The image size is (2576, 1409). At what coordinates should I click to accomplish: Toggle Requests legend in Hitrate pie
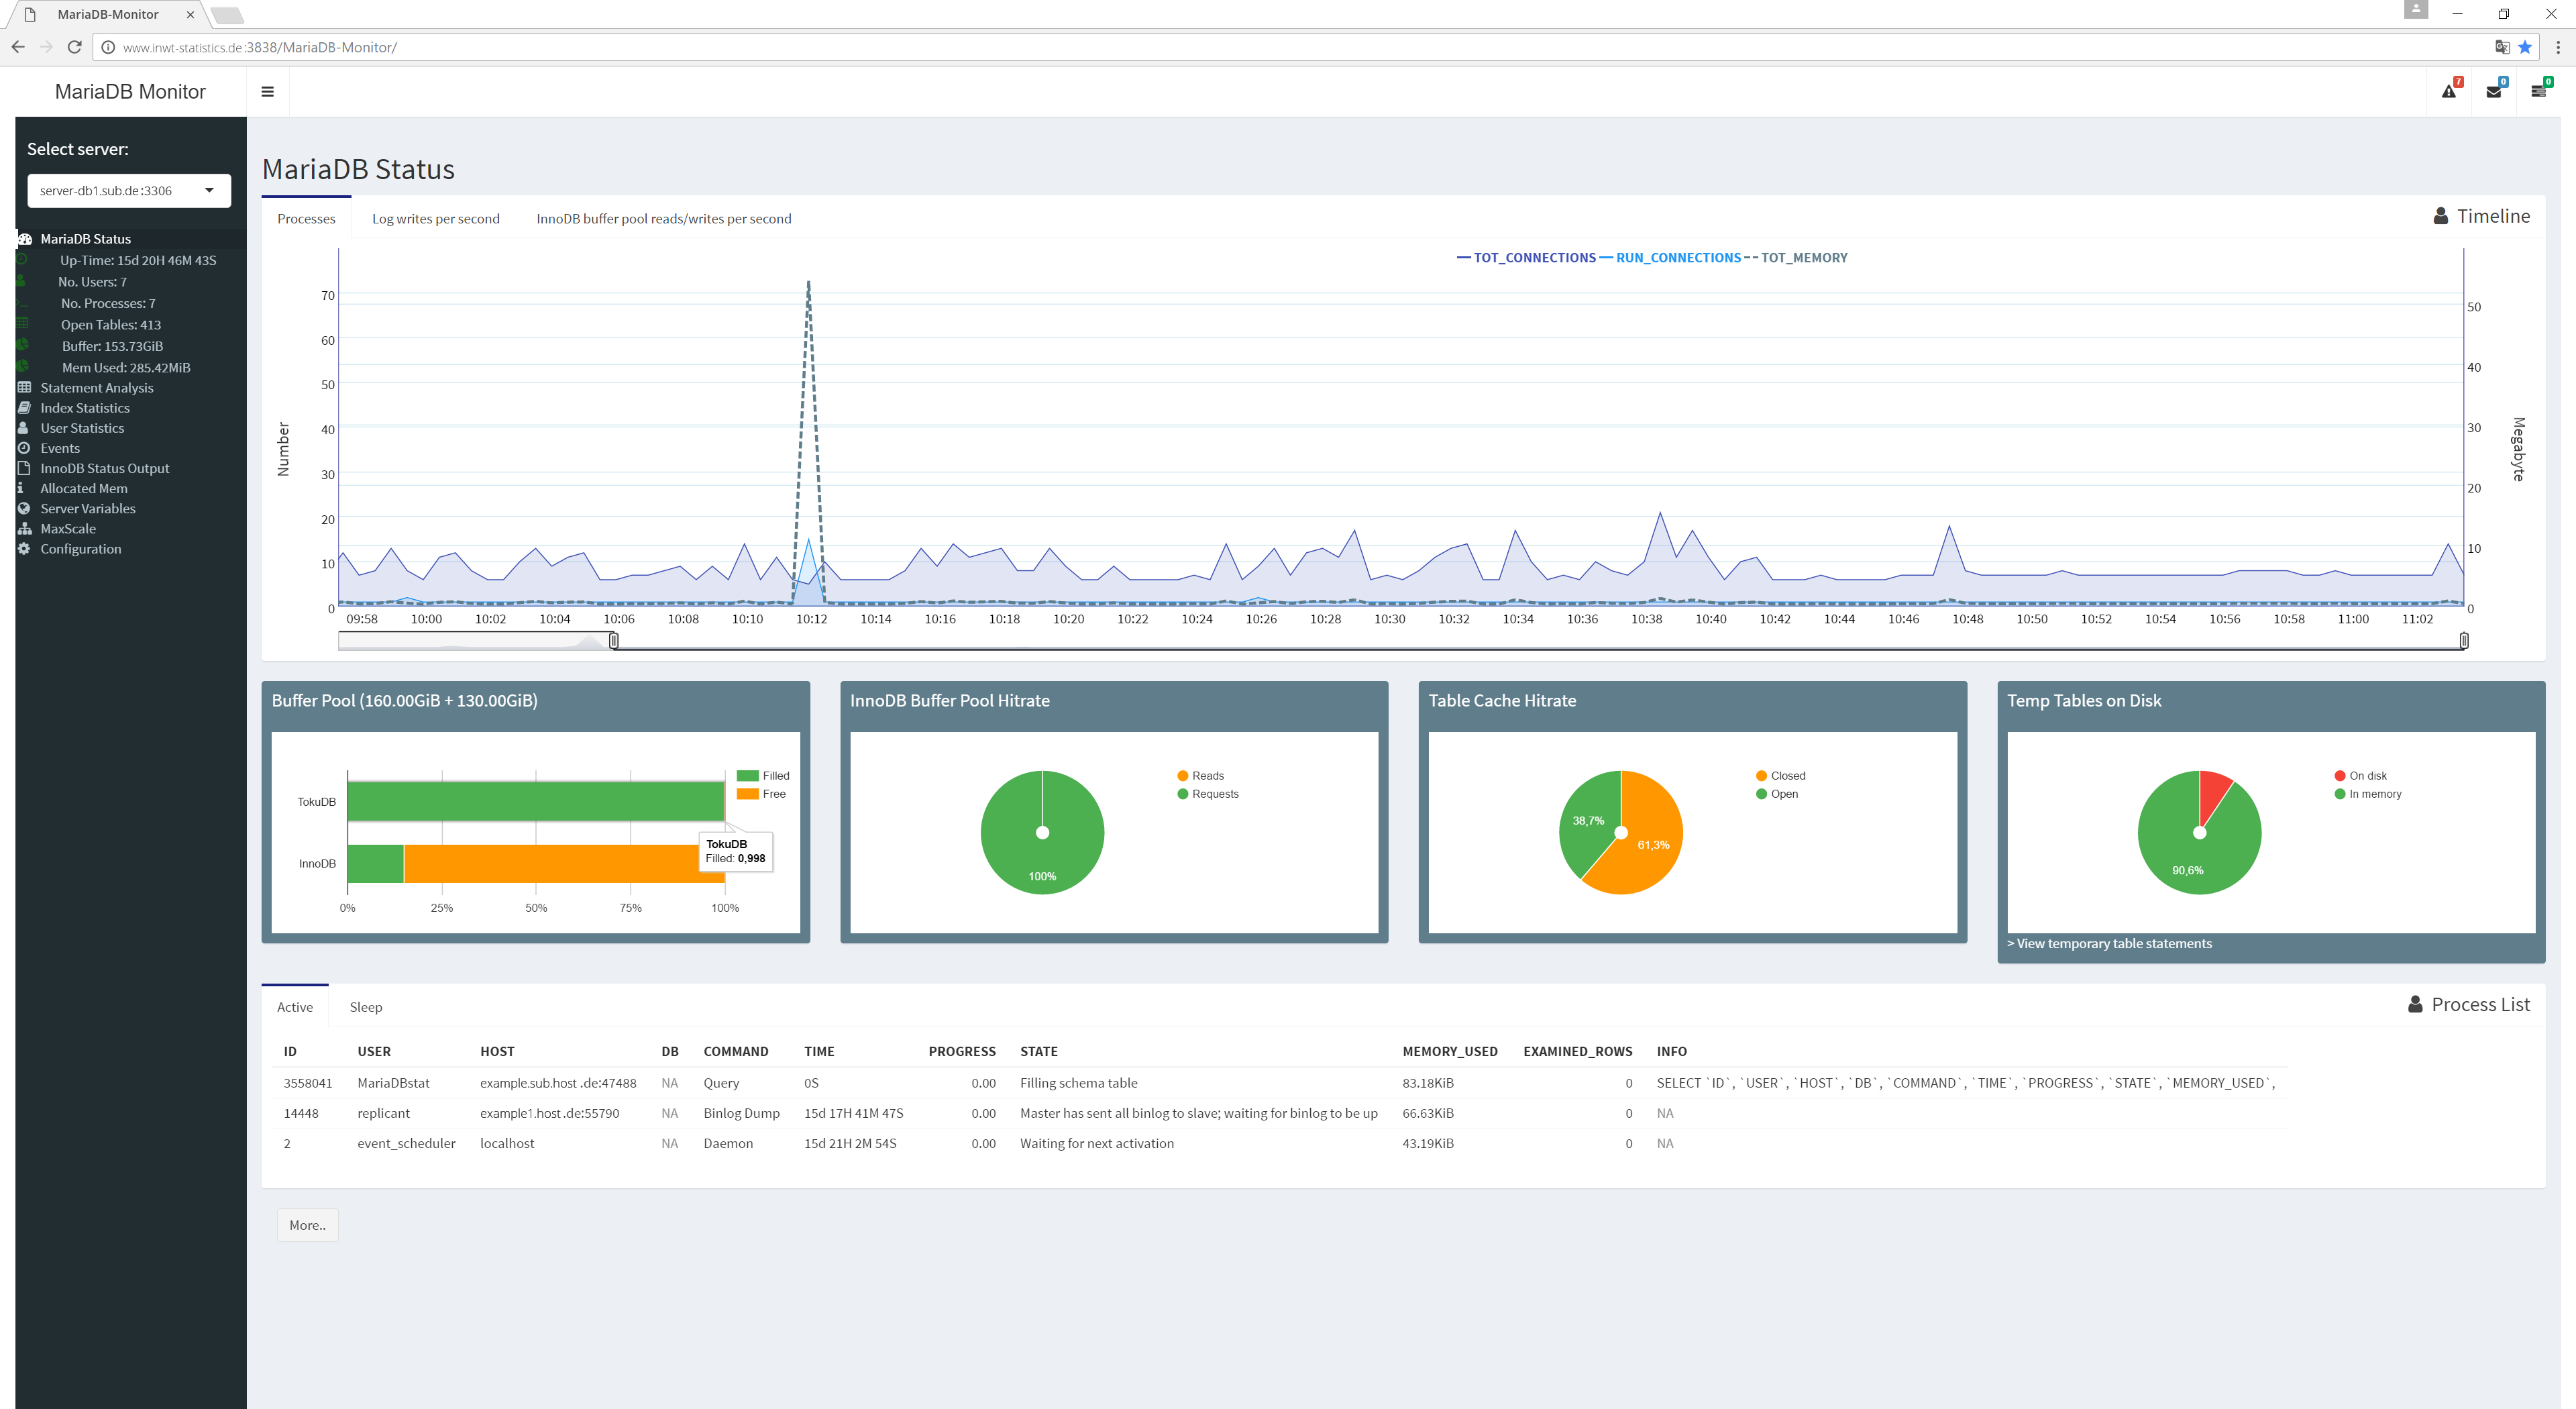click(1208, 793)
